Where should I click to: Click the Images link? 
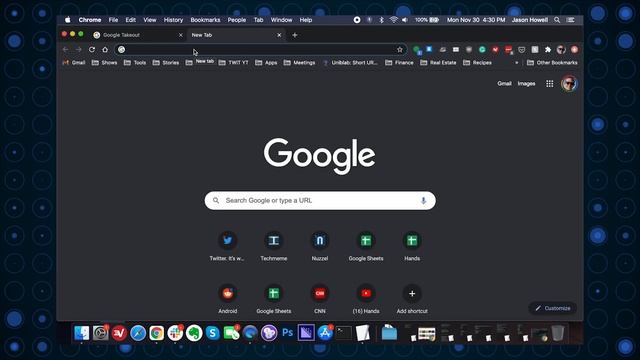pos(526,84)
